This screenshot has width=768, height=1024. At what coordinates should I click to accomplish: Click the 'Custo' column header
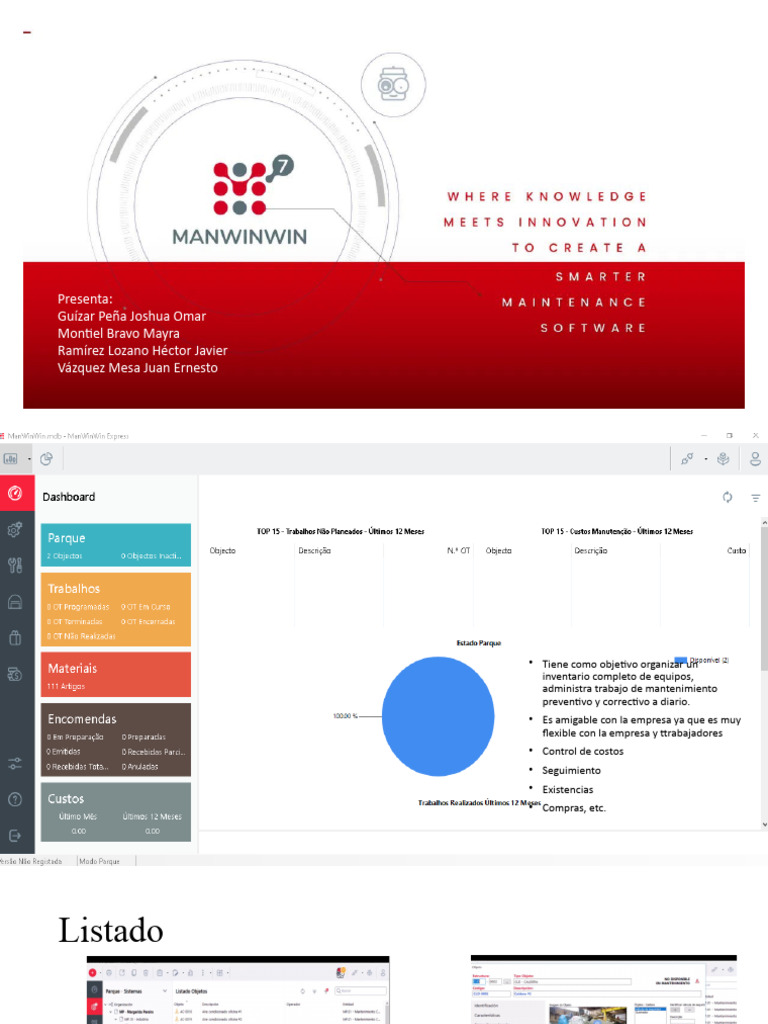737,551
